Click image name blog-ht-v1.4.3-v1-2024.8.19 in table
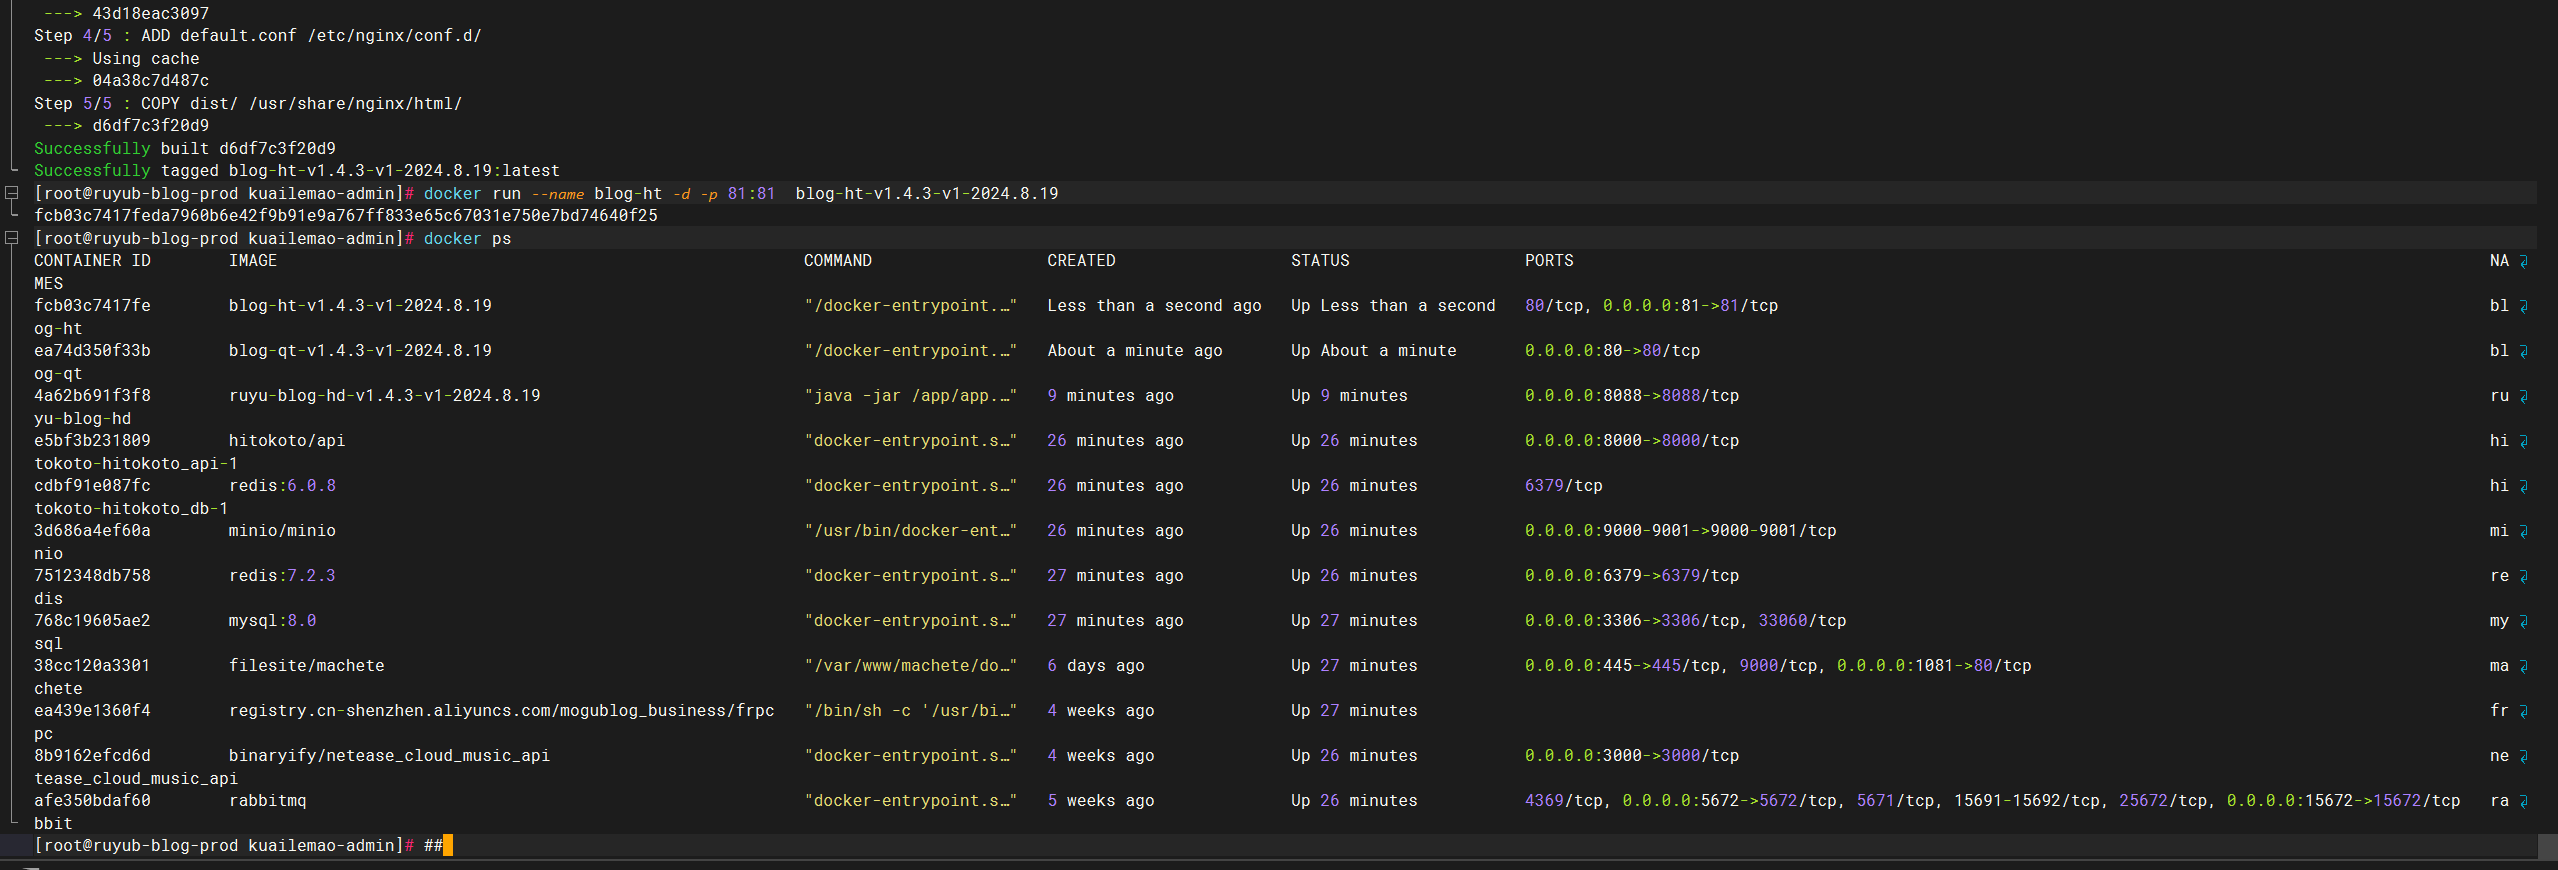The width and height of the screenshot is (2558, 870). (360, 306)
